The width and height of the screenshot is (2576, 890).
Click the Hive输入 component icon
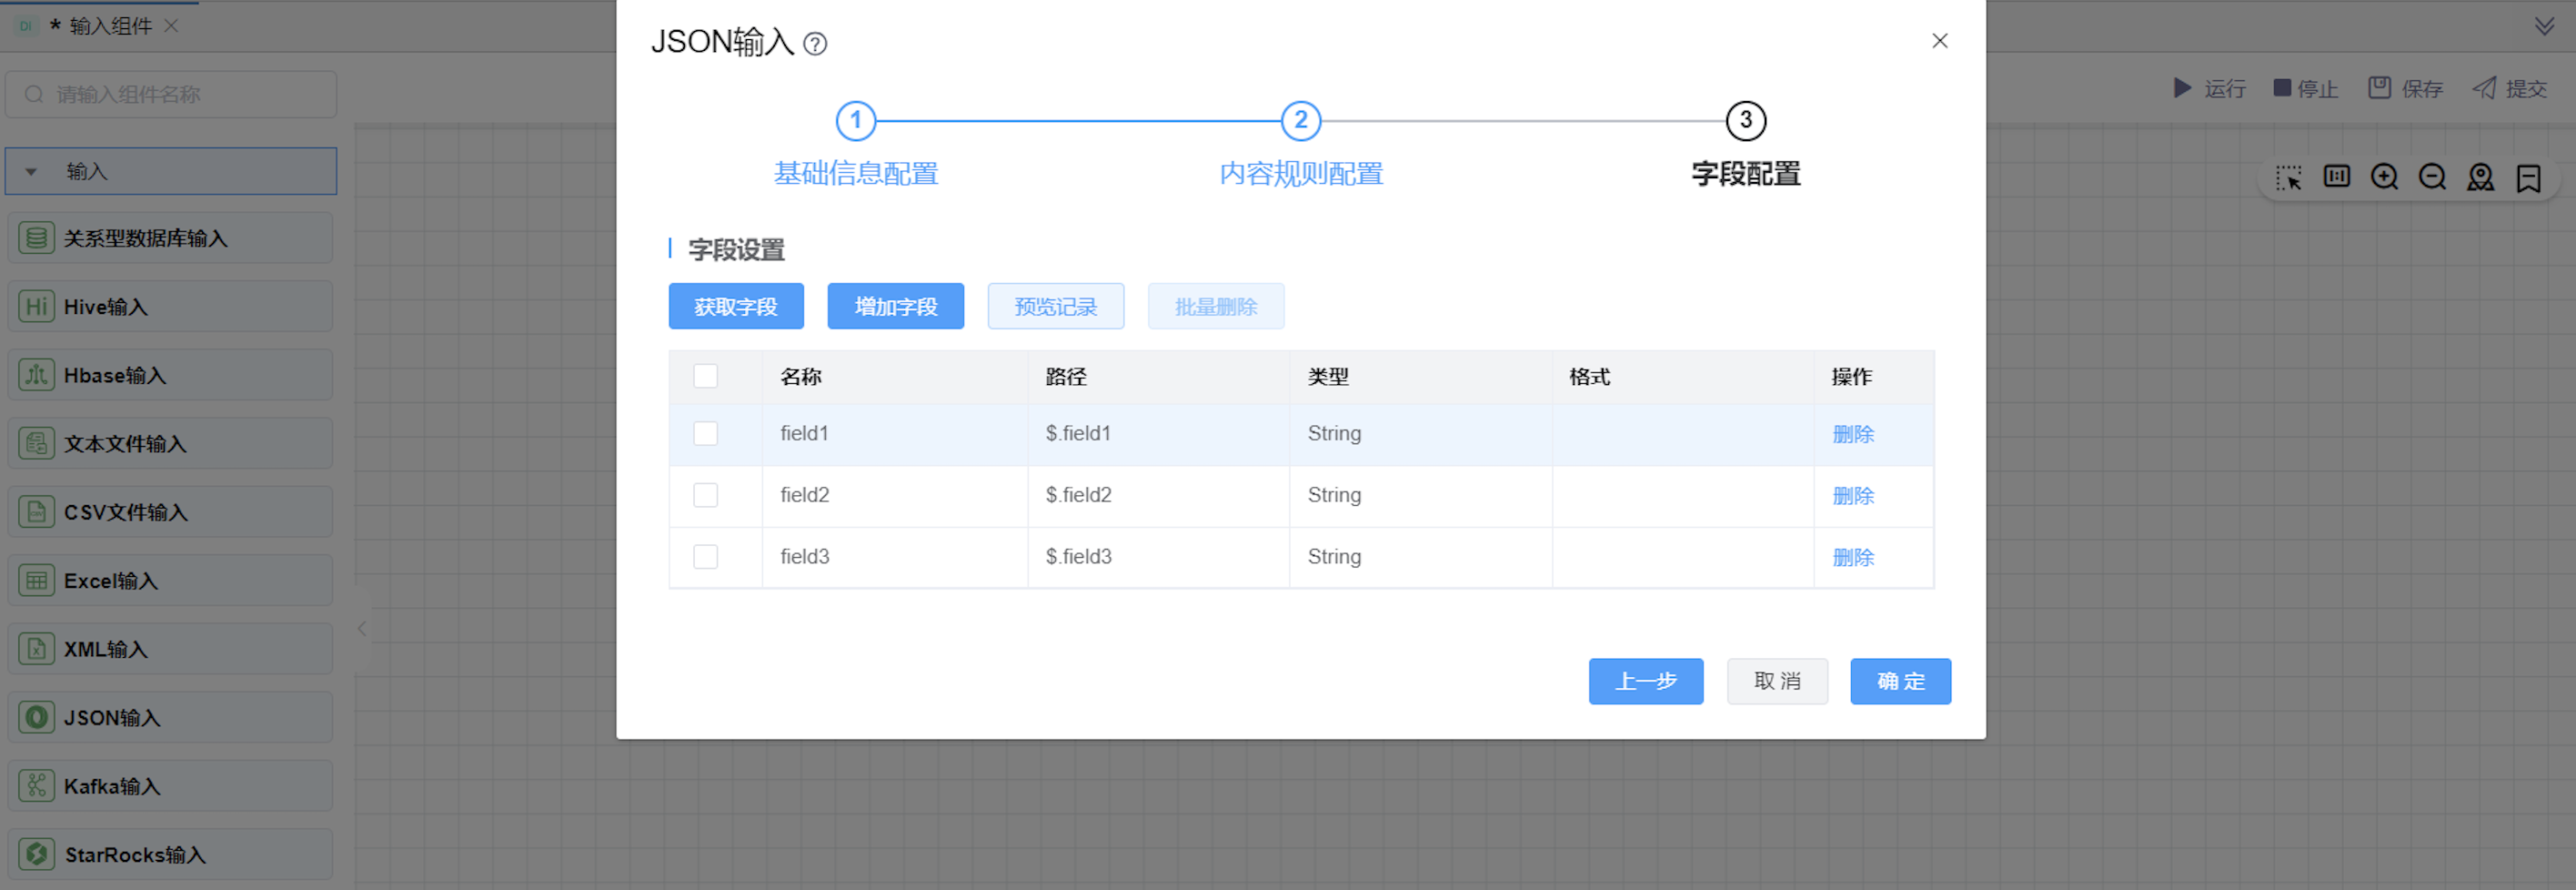tap(36, 306)
